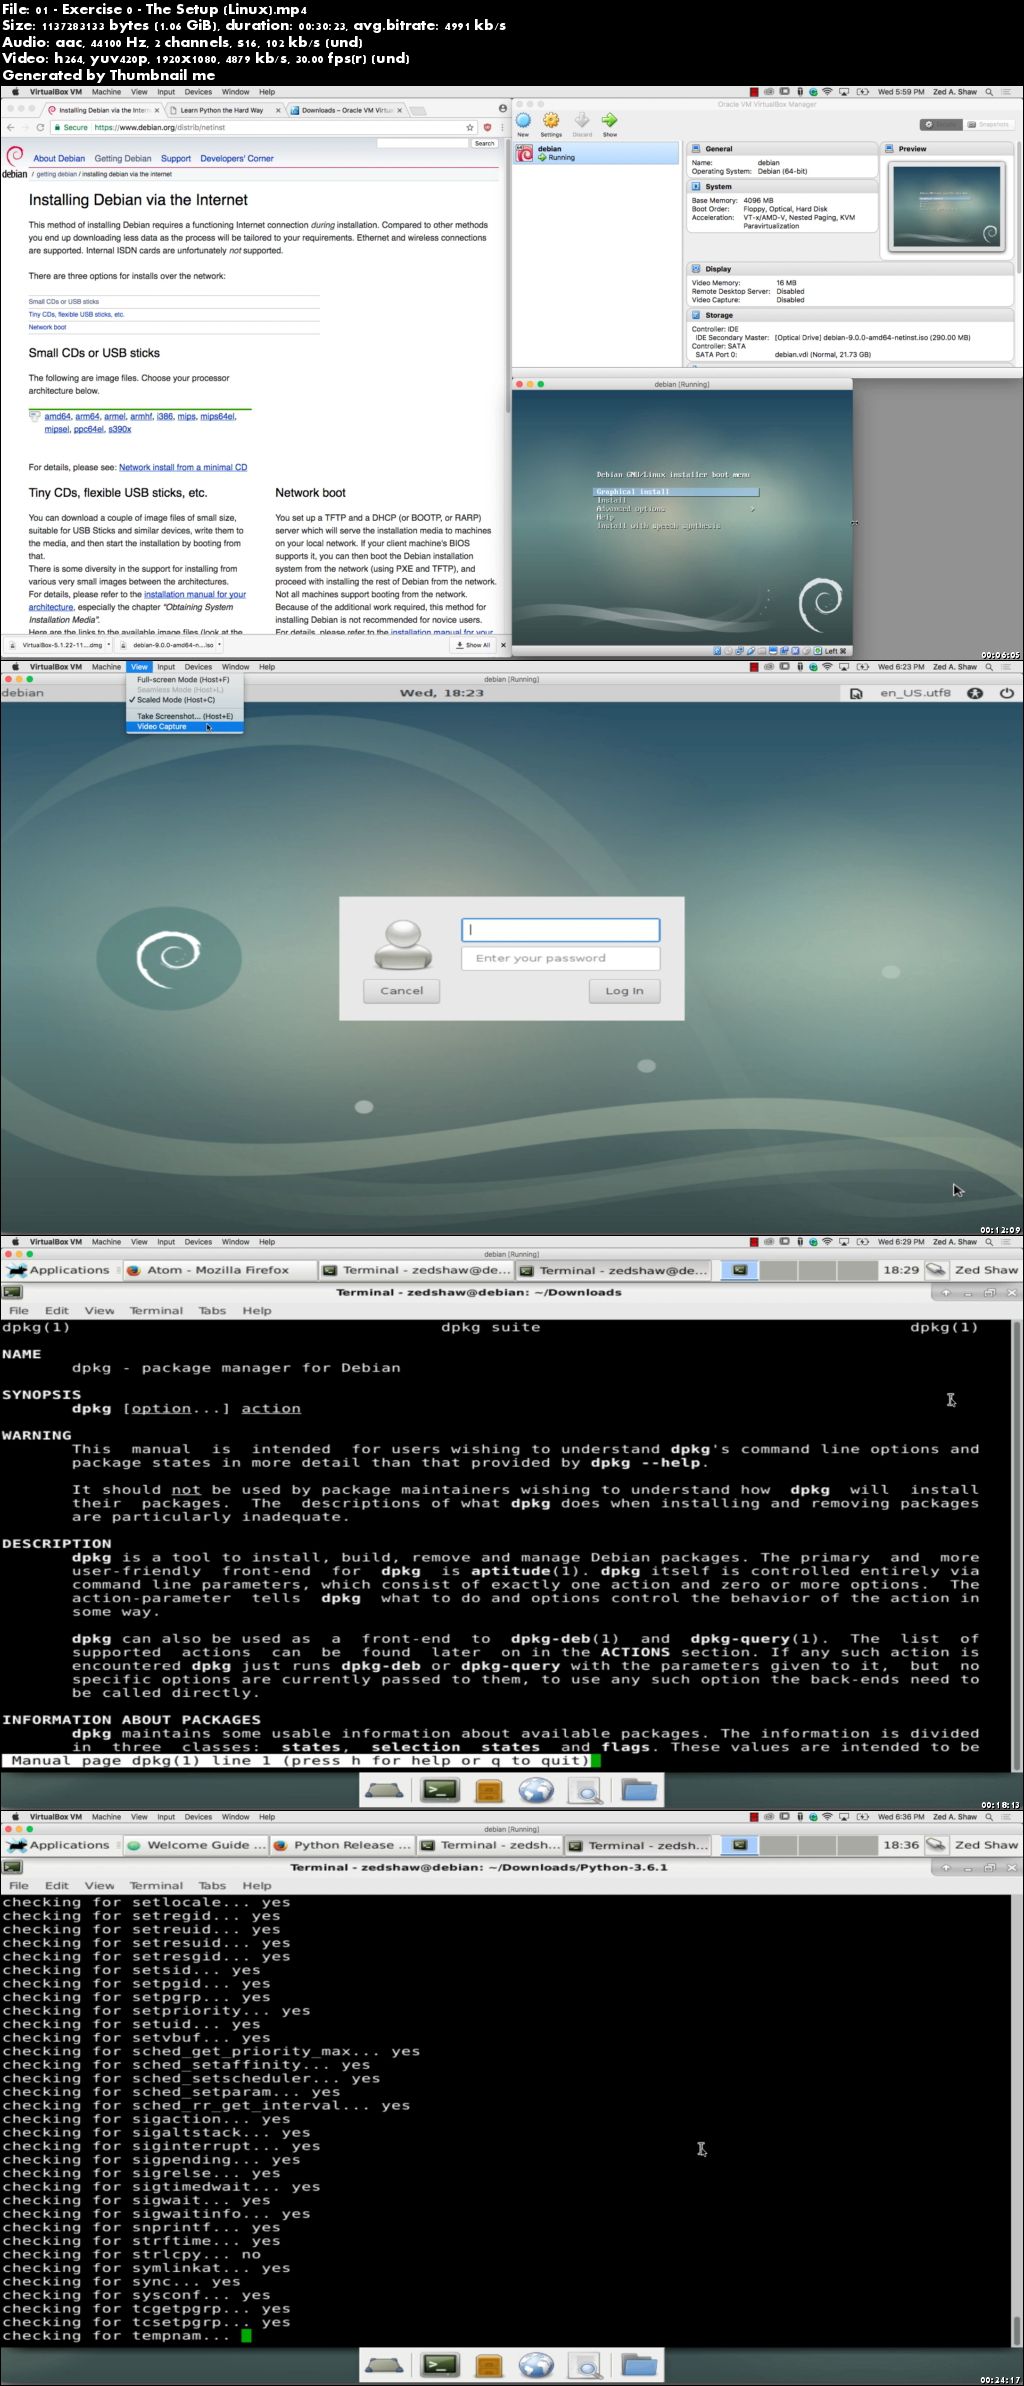Open the accessibility icon on the Debian login screen
The image size is (1024, 2386).
coord(974,693)
